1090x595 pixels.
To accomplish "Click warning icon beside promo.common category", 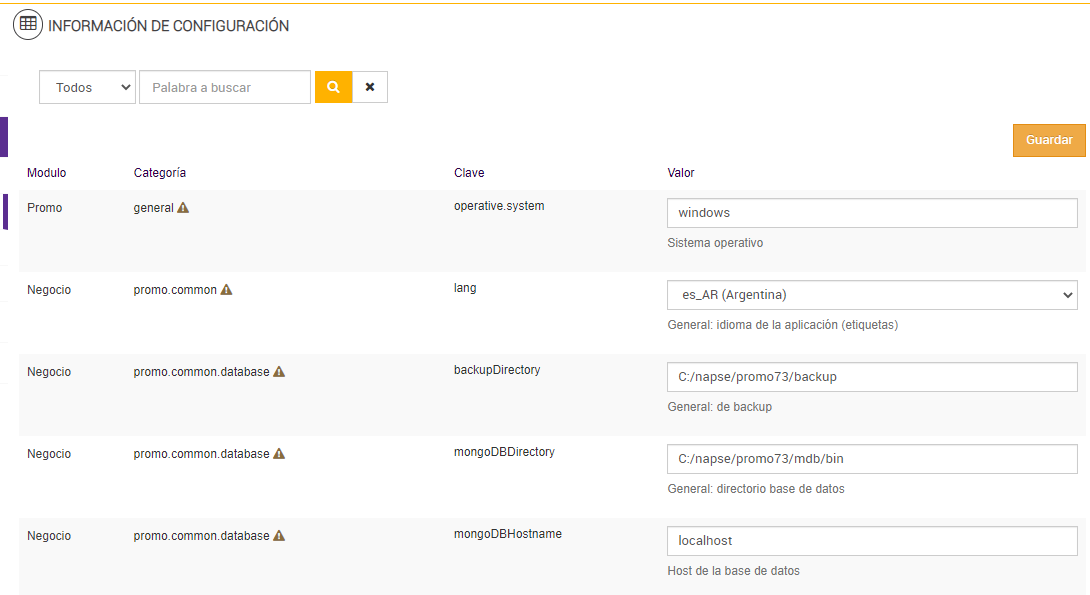I will tap(226, 290).
